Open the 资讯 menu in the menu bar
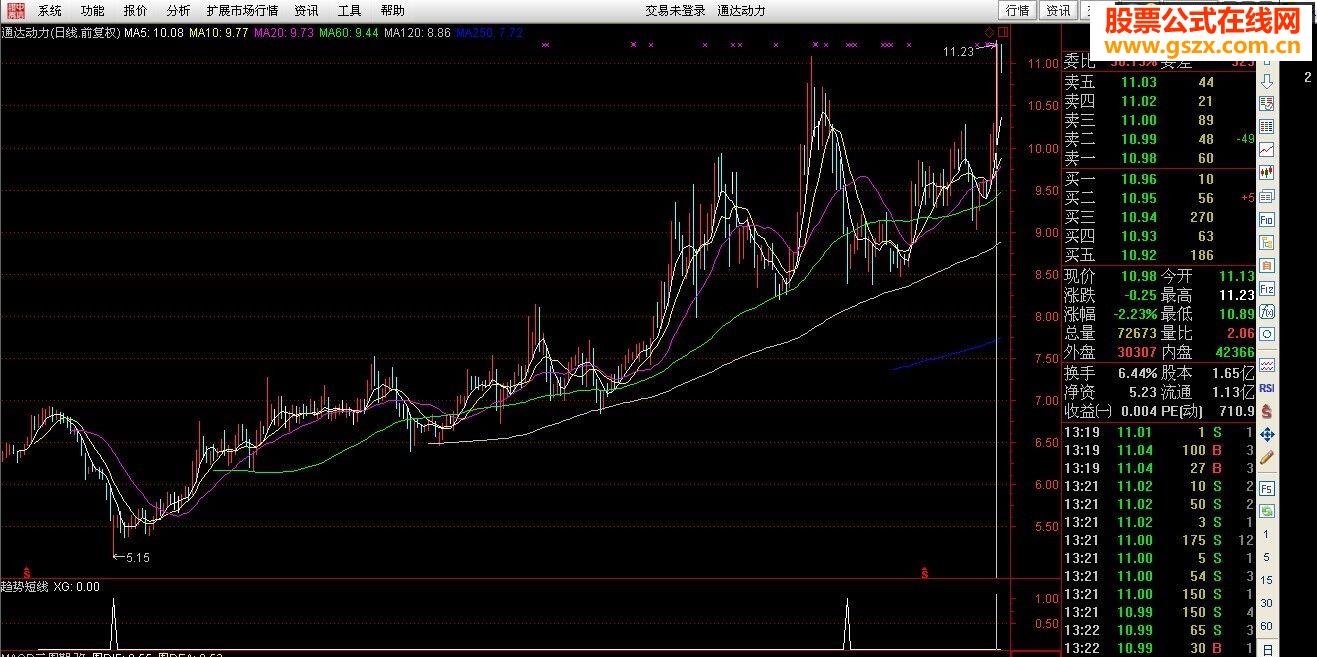Viewport: 1317px width, 657px height. pyautogui.click(x=306, y=11)
